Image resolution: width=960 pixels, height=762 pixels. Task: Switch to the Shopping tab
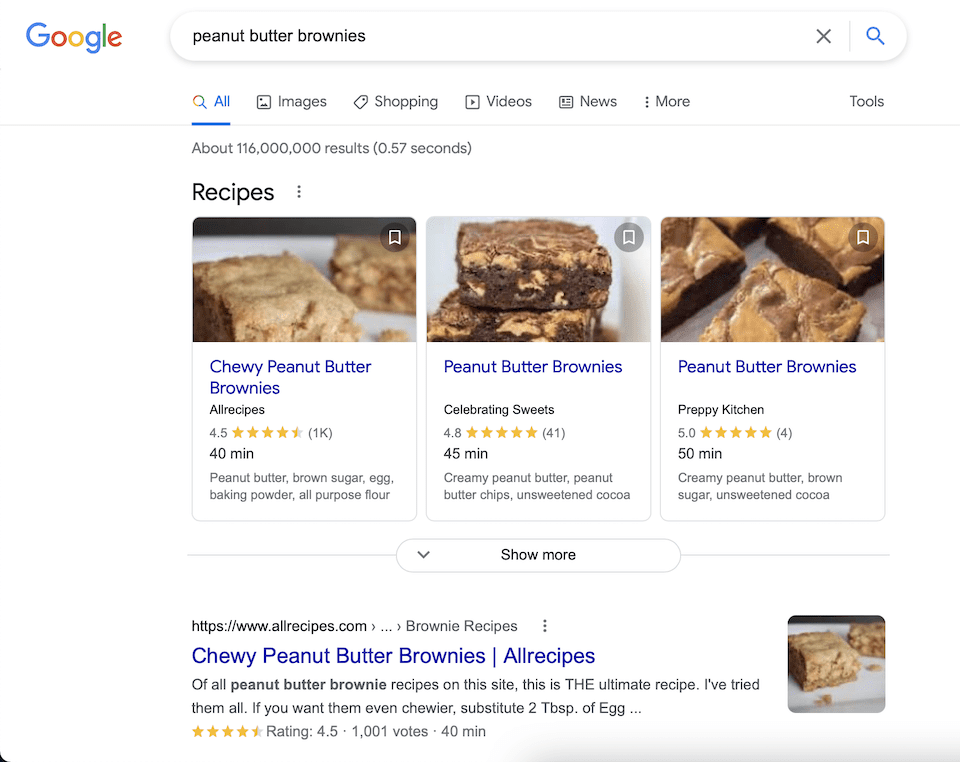(396, 101)
